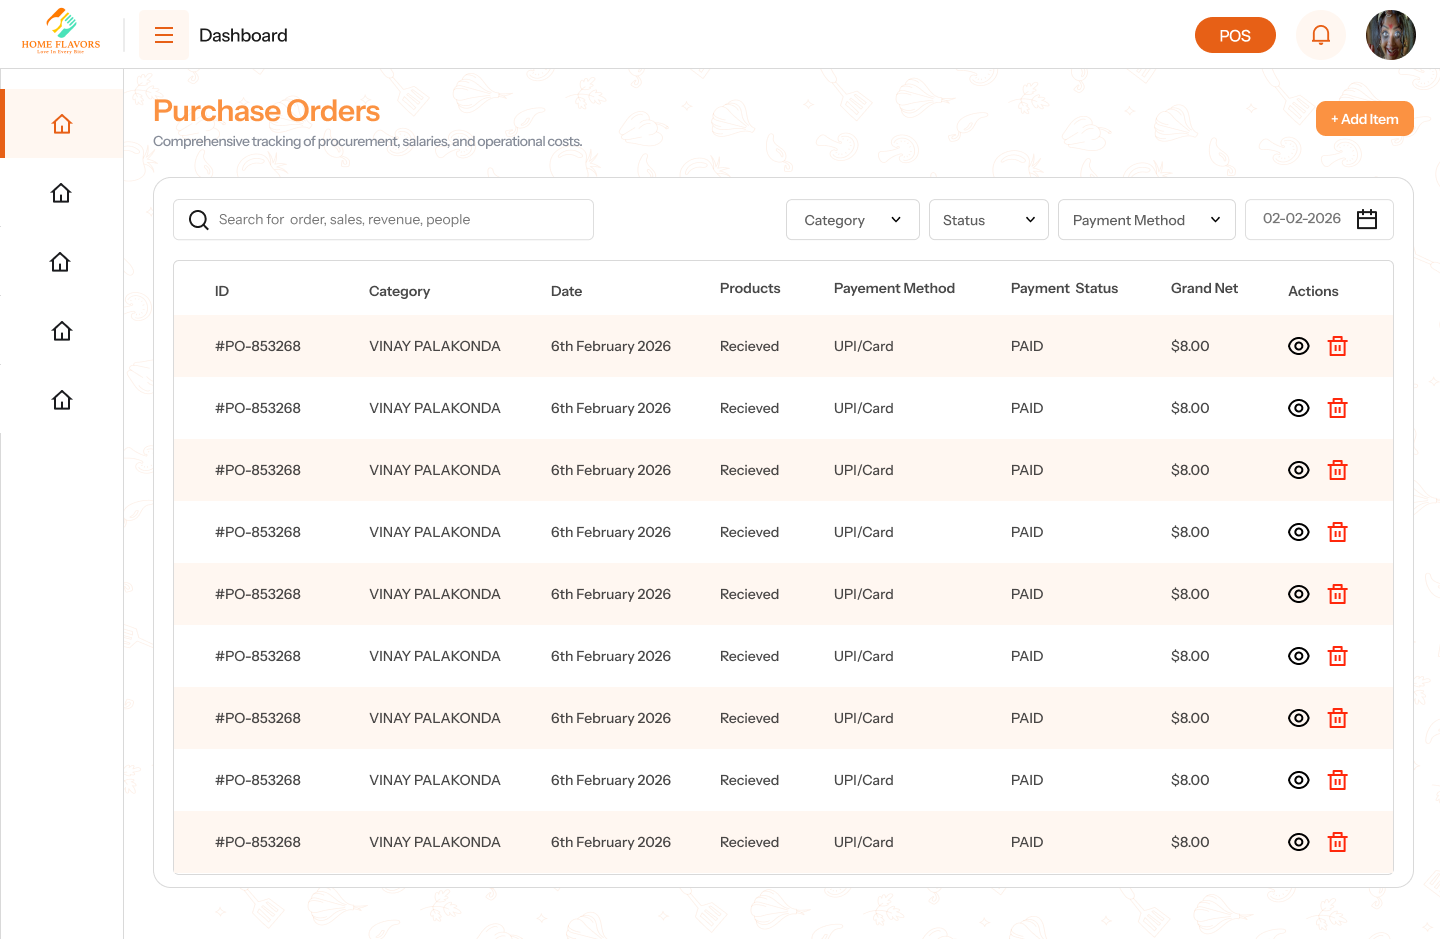Viewport: 1440px width, 939px height.
Task: Click the Home Flavors logo
Action: [61, 32]
